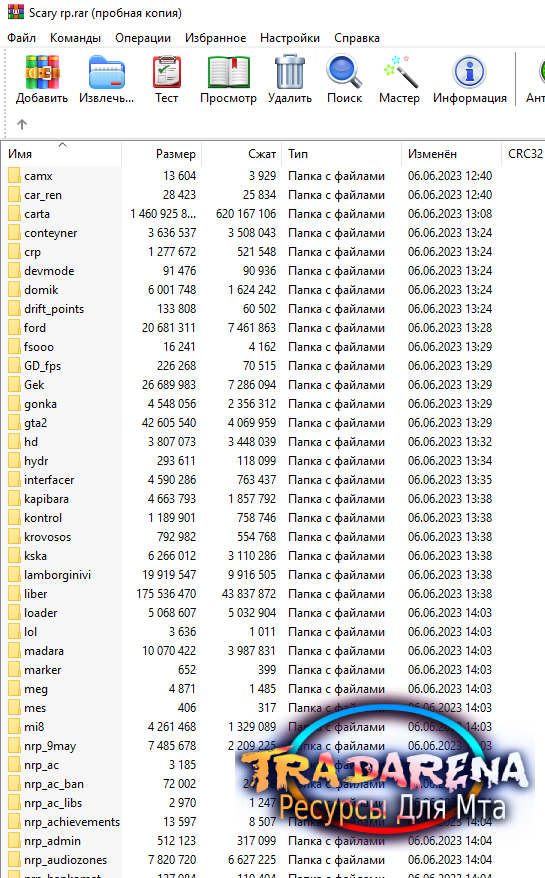The height and width of the screenshot is (878, 545).
Task: Click the Извлечь (Extract) toolbar icon
Action: (x=106, y=72)
